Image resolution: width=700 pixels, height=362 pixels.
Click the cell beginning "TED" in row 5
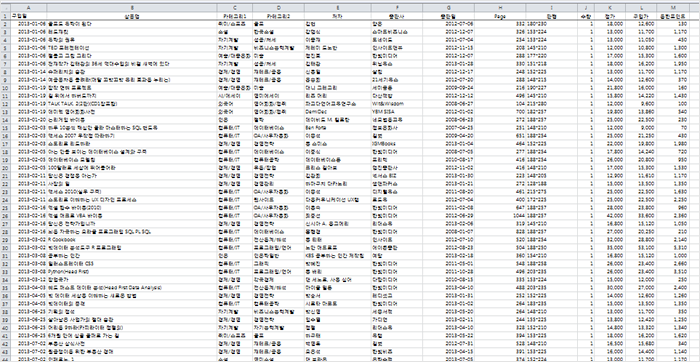(x=132, y=47)
